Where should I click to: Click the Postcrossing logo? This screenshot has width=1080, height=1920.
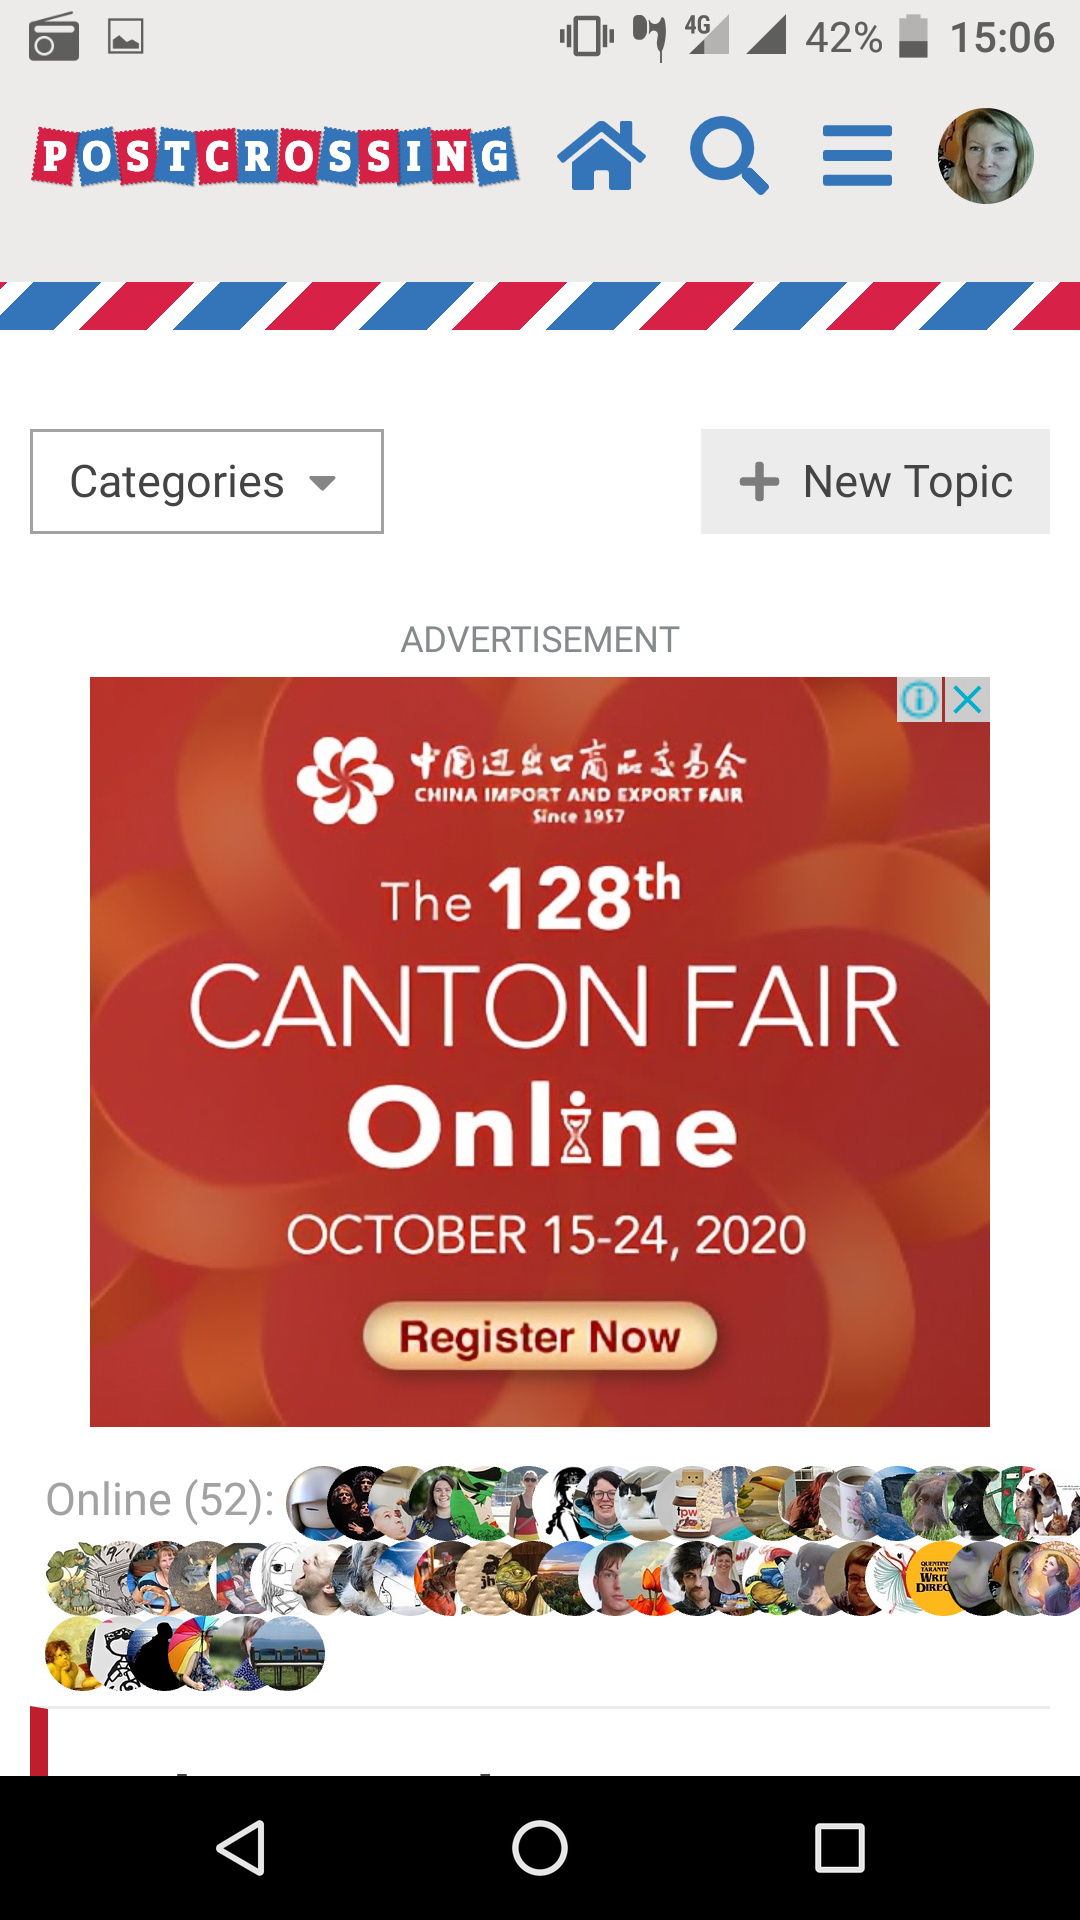275,156
